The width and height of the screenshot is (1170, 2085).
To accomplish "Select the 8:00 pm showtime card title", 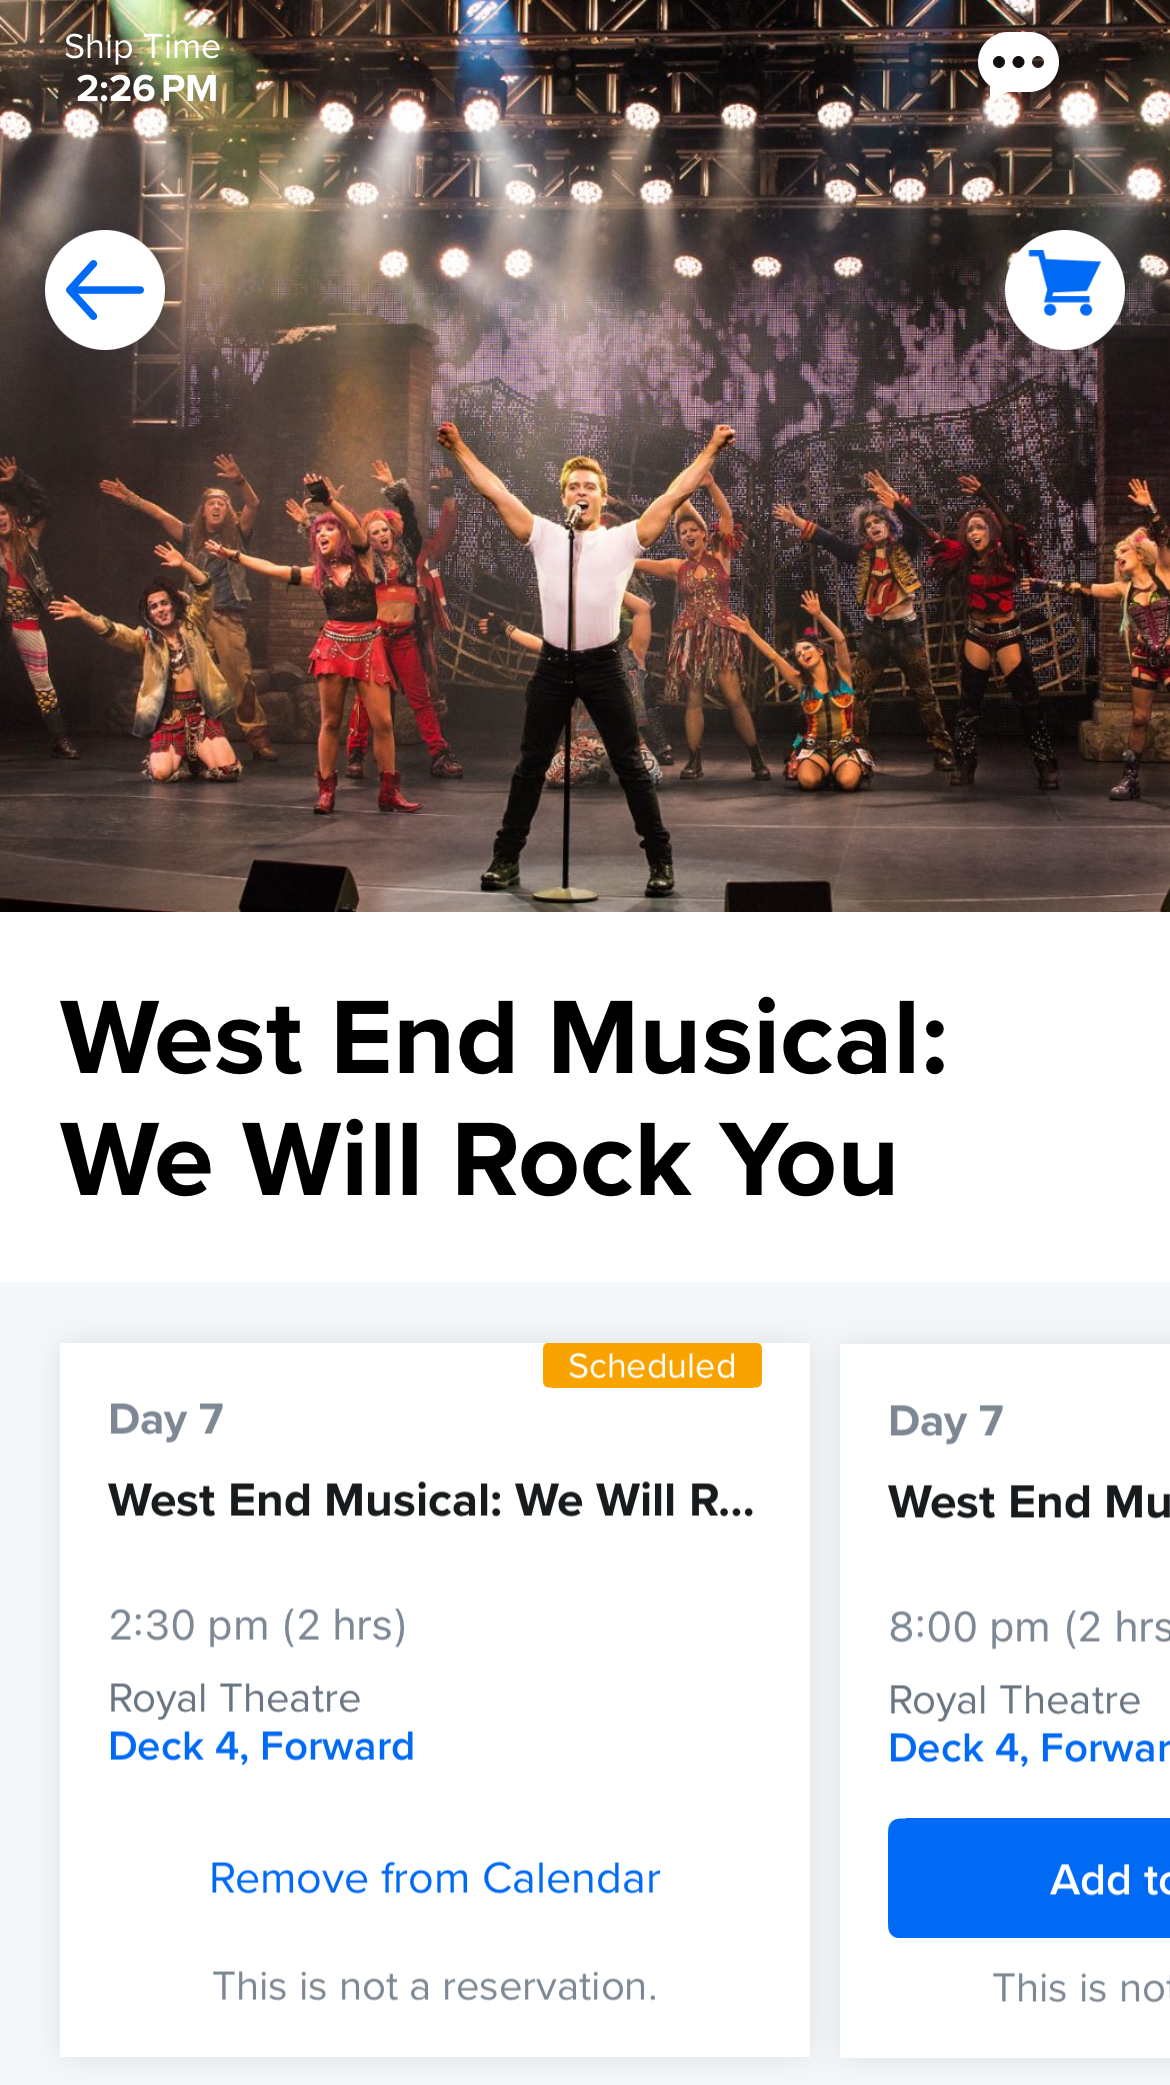I will point(1029,1502).
